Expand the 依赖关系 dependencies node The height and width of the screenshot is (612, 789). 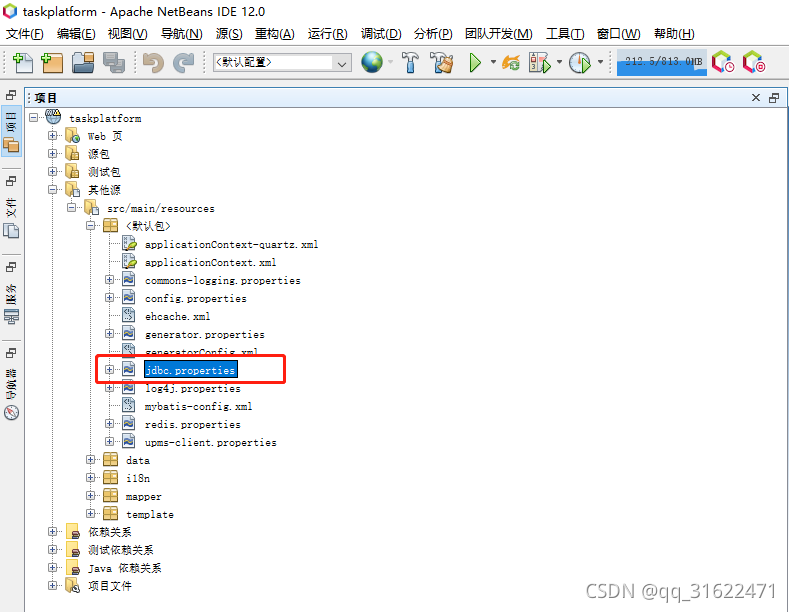coord(52,531)
